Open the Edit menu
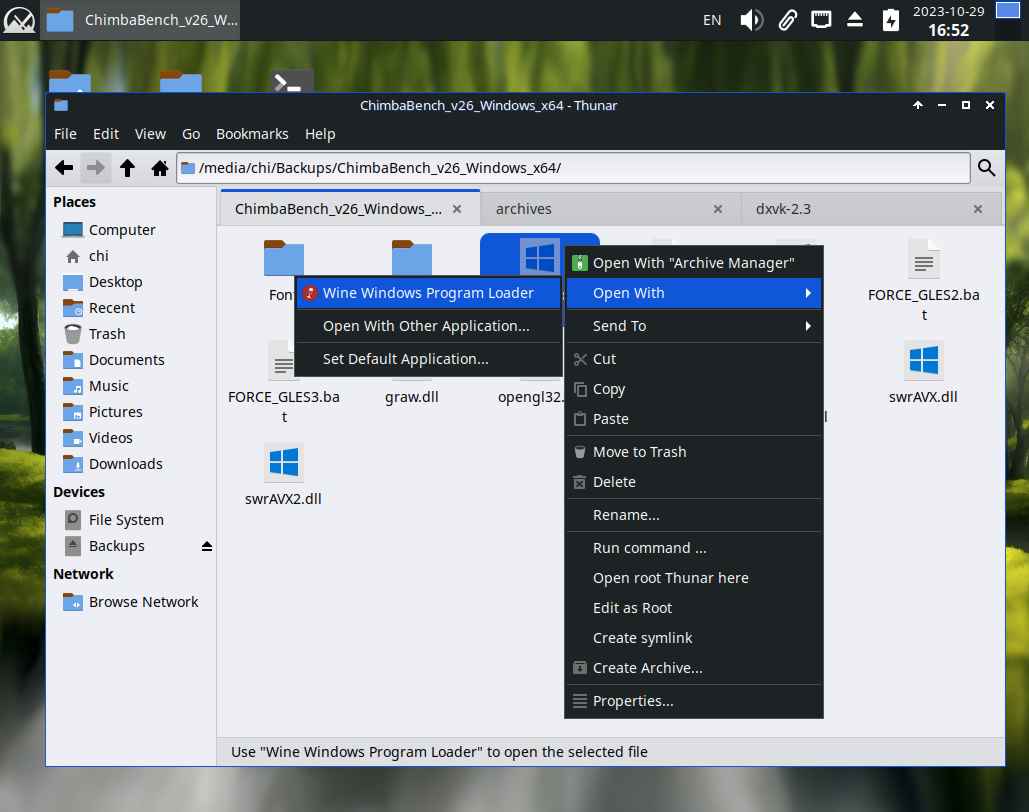 pos(106,134)
